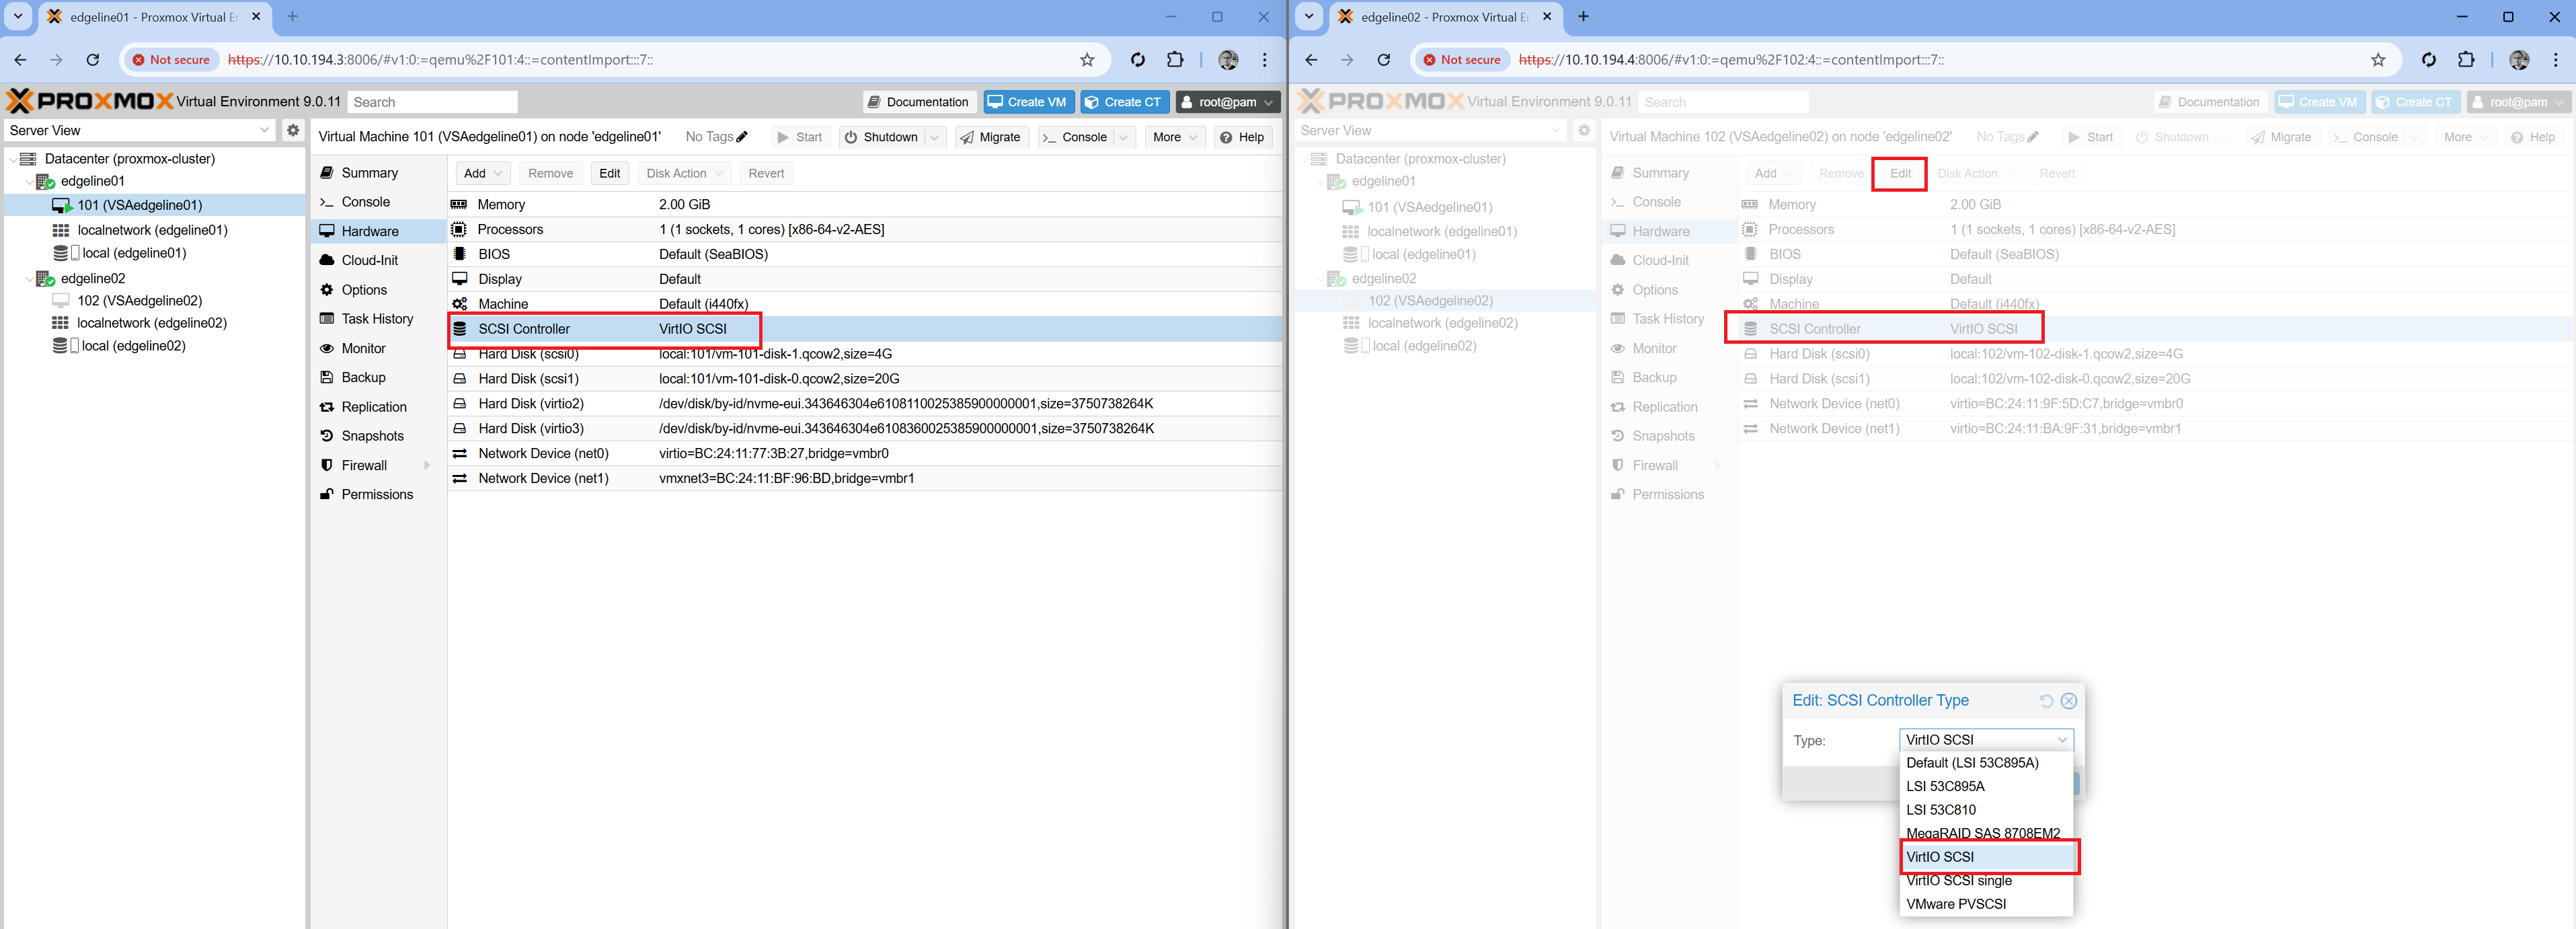Click Help button in left window
This screenshot has height=929, width=2576.
click(x=1242, y=137)
